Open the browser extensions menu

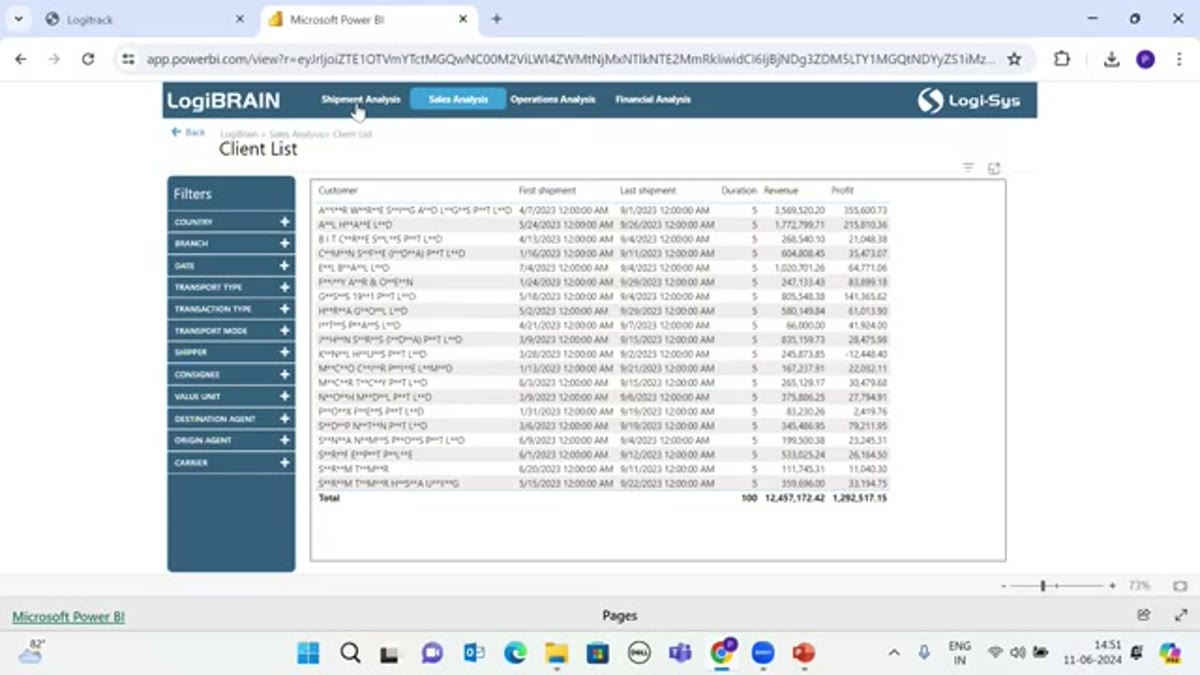tap(1062, 60)
